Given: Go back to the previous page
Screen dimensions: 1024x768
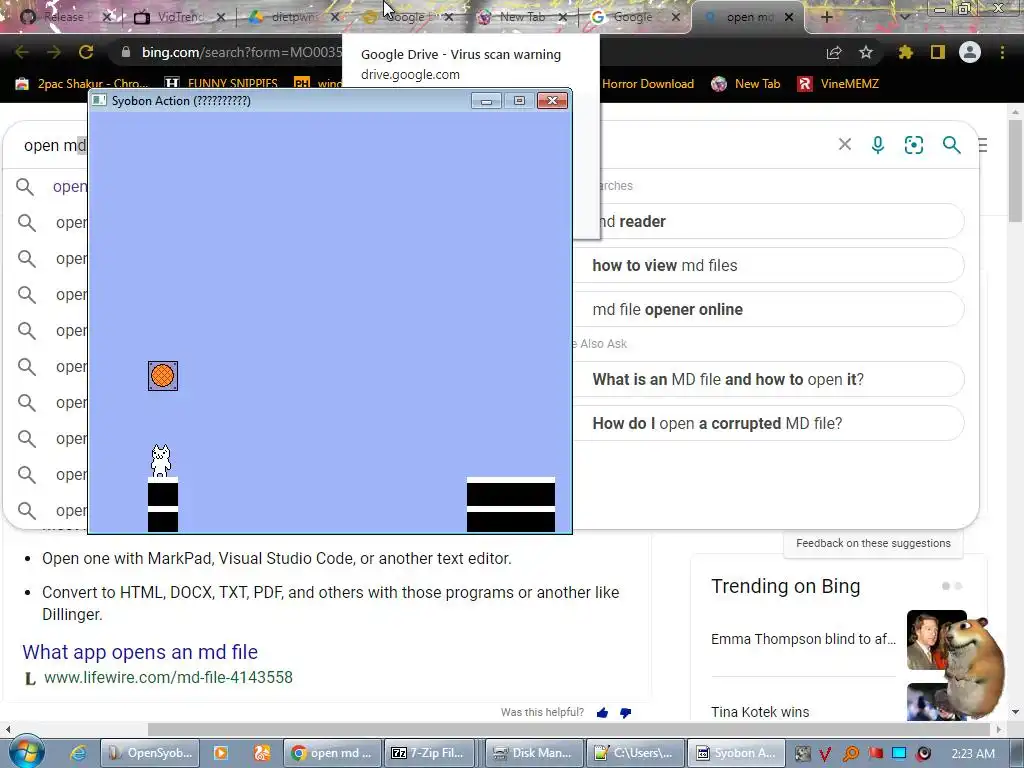Looking at the screenshot, I should [x=22, y=52].
